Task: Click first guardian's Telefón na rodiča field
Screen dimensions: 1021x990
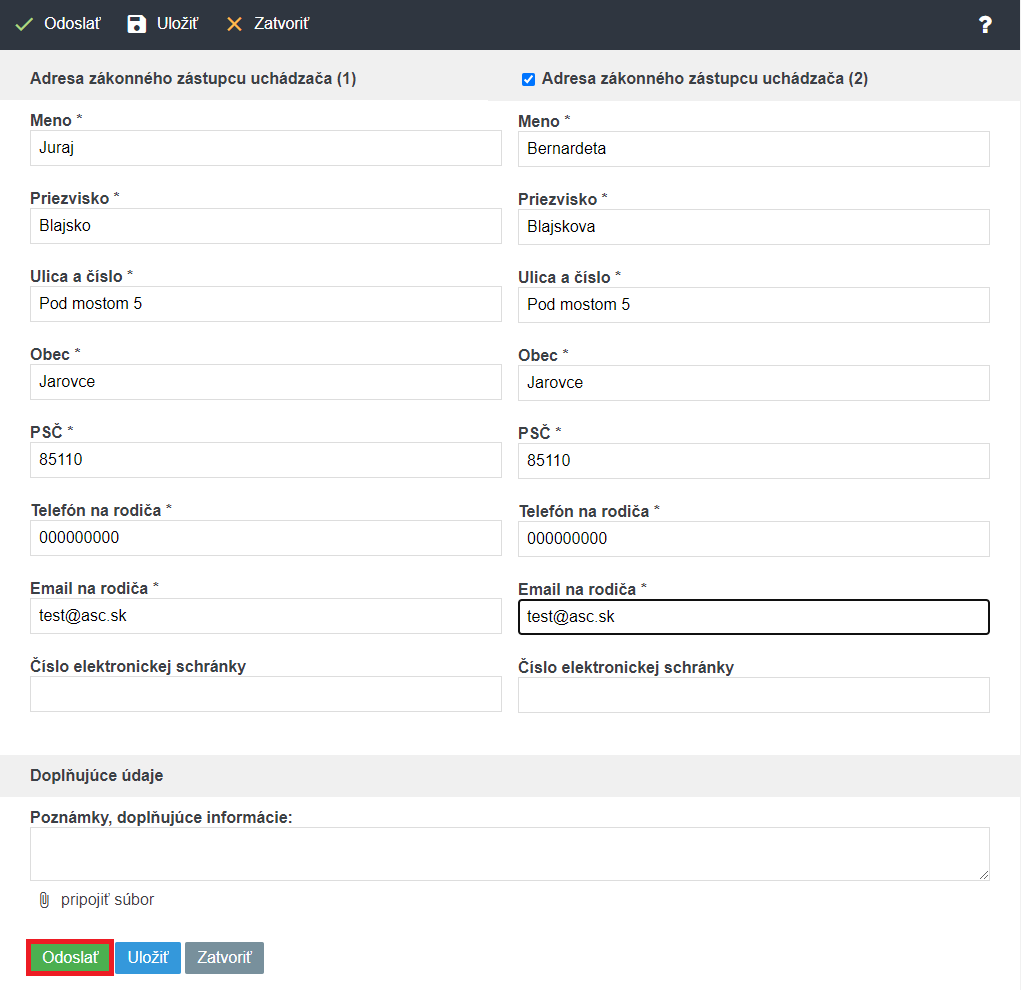Action: [265, 538]
